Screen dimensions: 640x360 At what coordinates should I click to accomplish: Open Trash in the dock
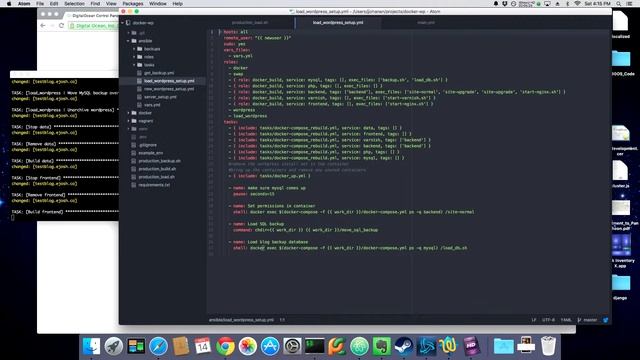click(548, 346)
